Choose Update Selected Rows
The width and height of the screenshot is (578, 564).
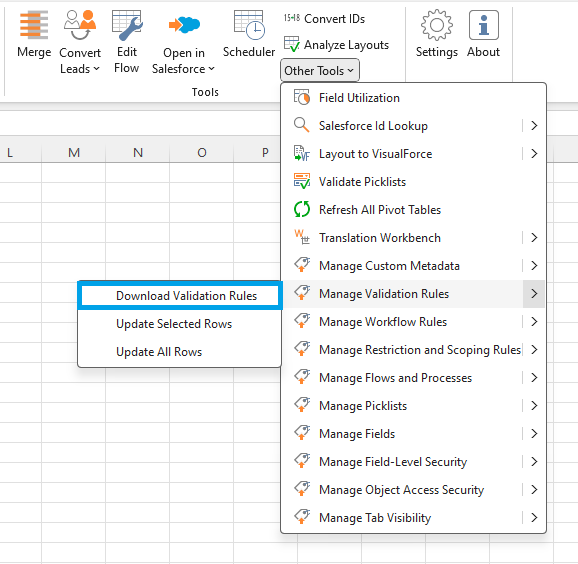tap(180, 324)
